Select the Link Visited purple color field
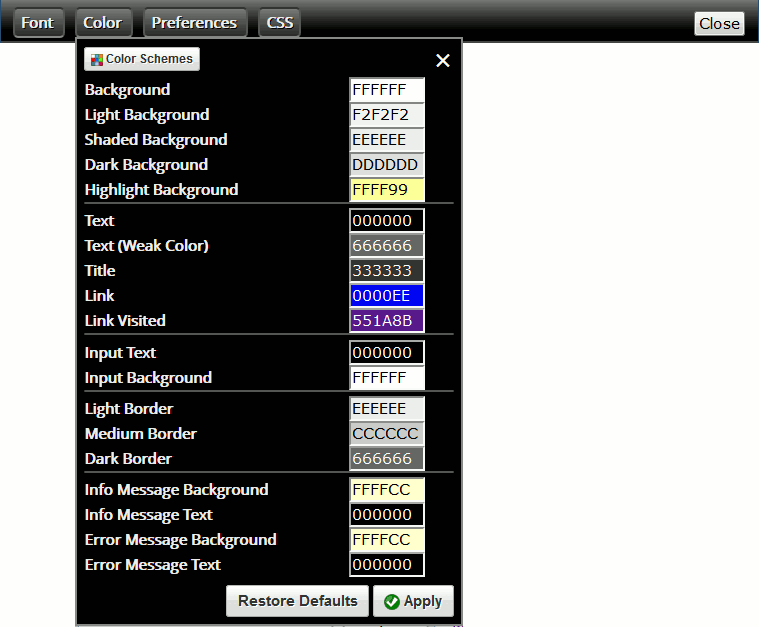 387,321
